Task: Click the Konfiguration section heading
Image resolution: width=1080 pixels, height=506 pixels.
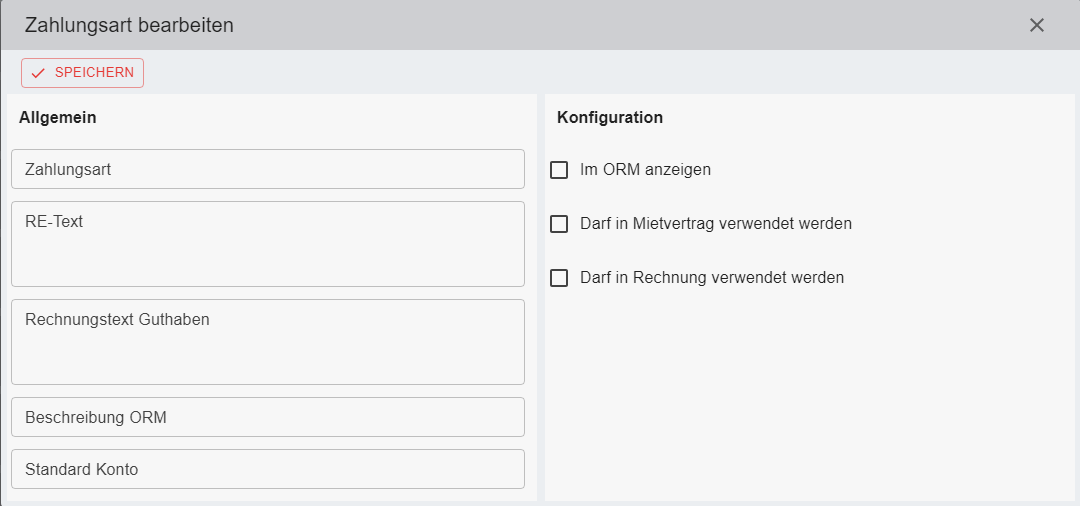Action: pyautogui.click(x=609, y=117)
